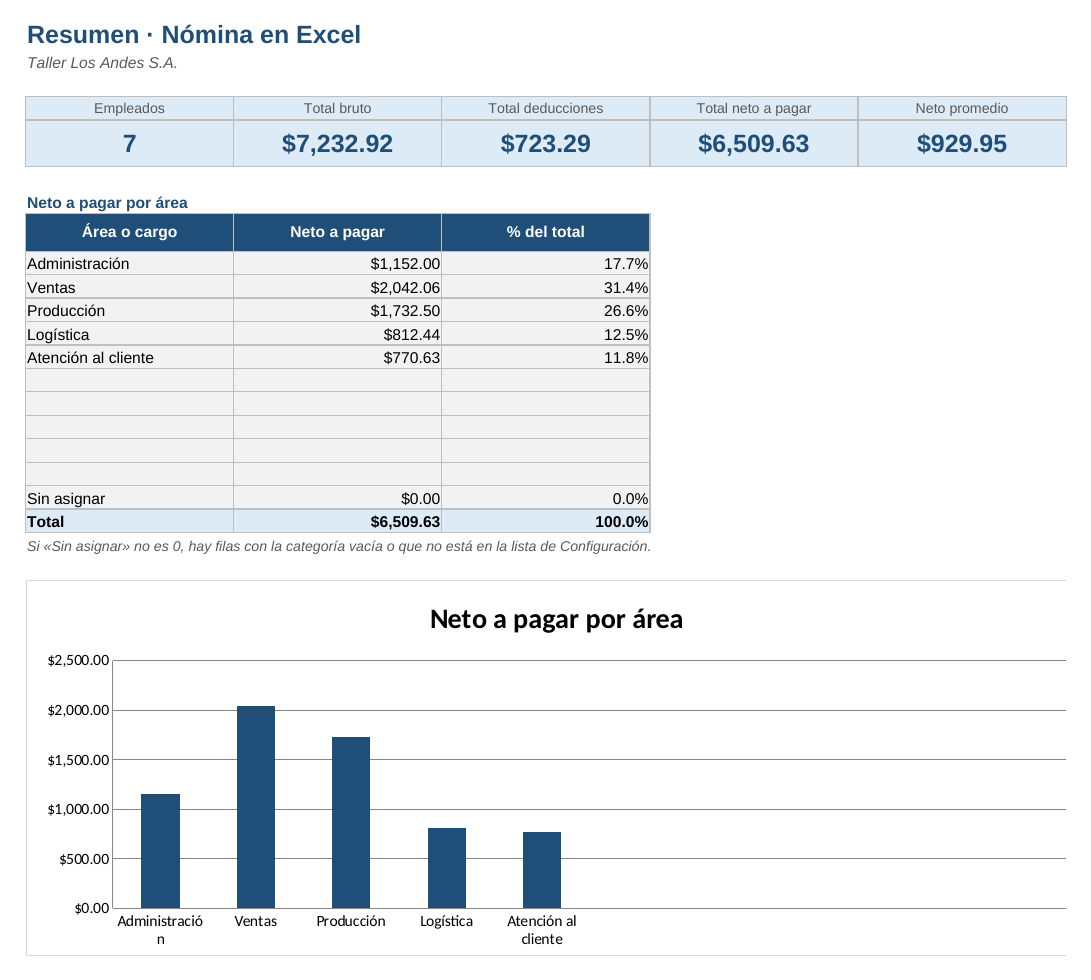1091x980 pixels.
Task: Select the chart title 'Neto a pagar por área'
Action: coord(556,619)
